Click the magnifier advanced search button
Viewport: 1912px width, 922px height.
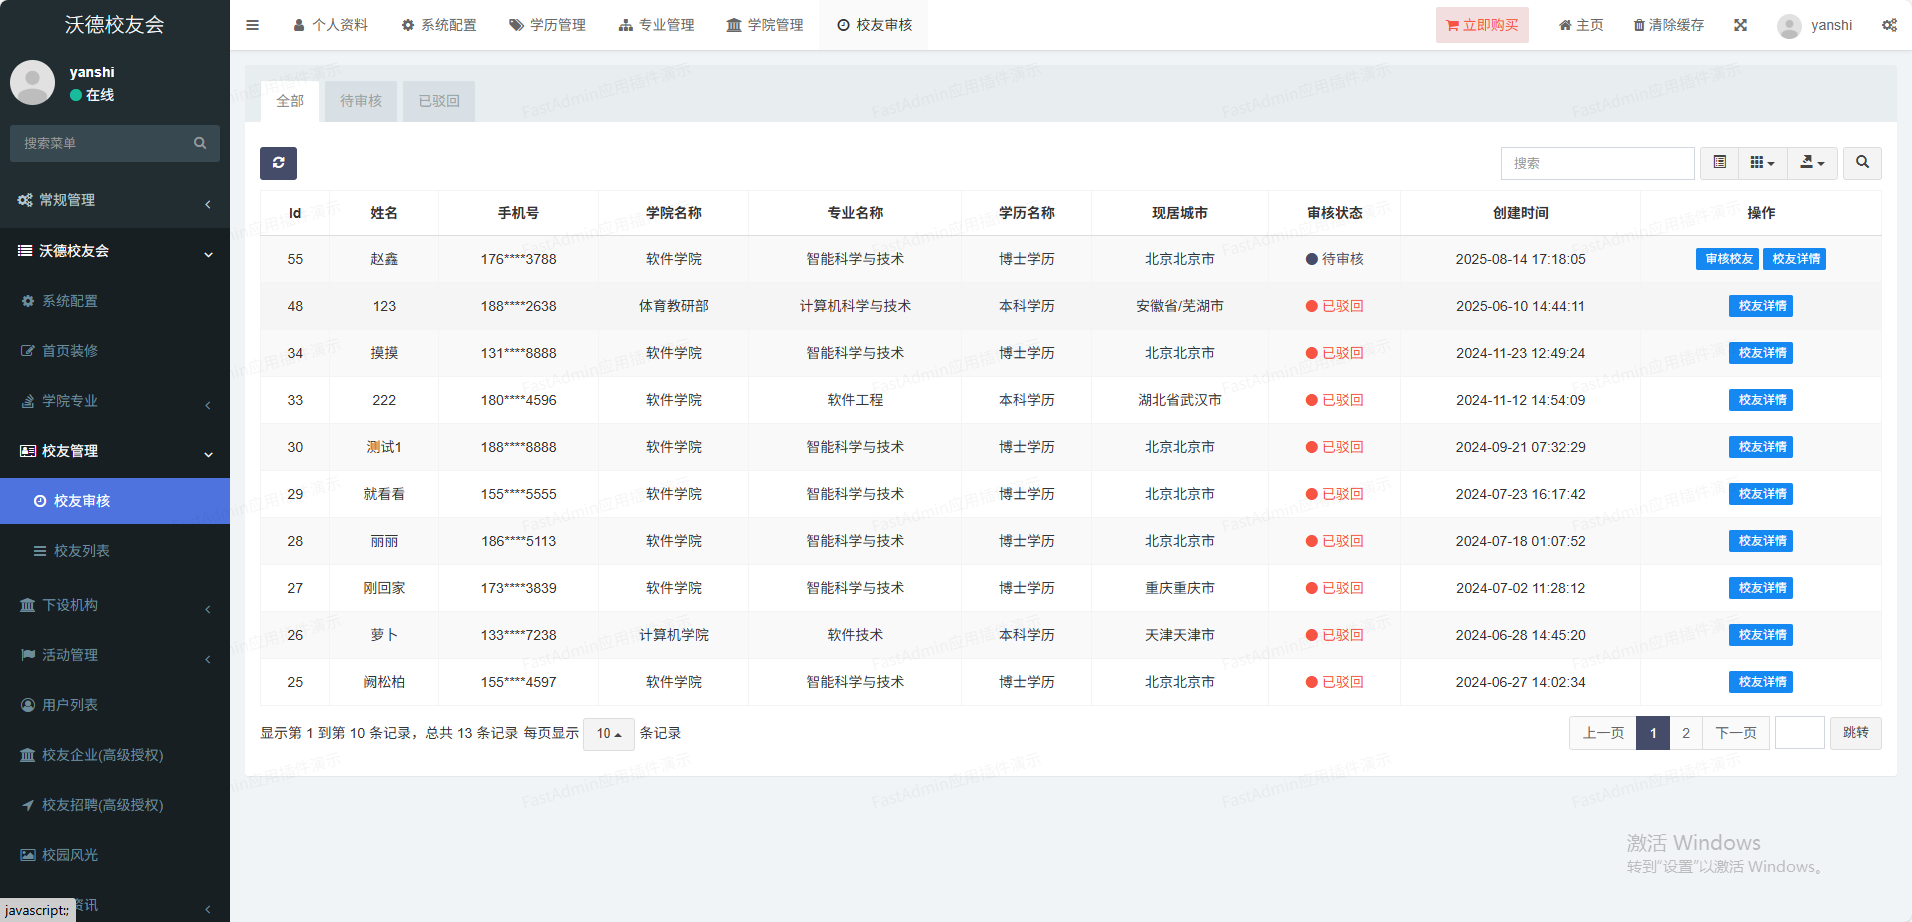[1862, 163]
